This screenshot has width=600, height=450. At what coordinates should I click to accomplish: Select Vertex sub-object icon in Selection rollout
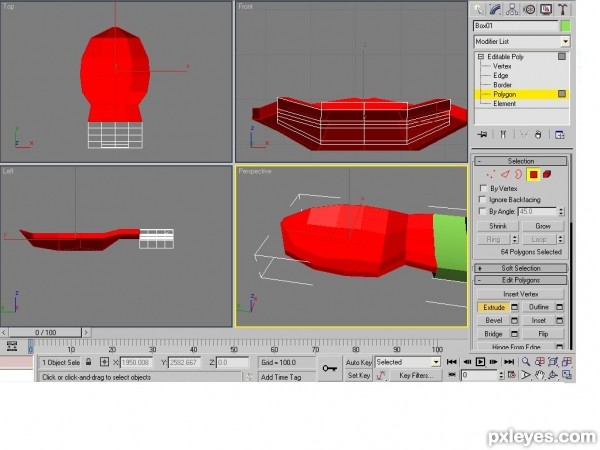coord(490,174)
